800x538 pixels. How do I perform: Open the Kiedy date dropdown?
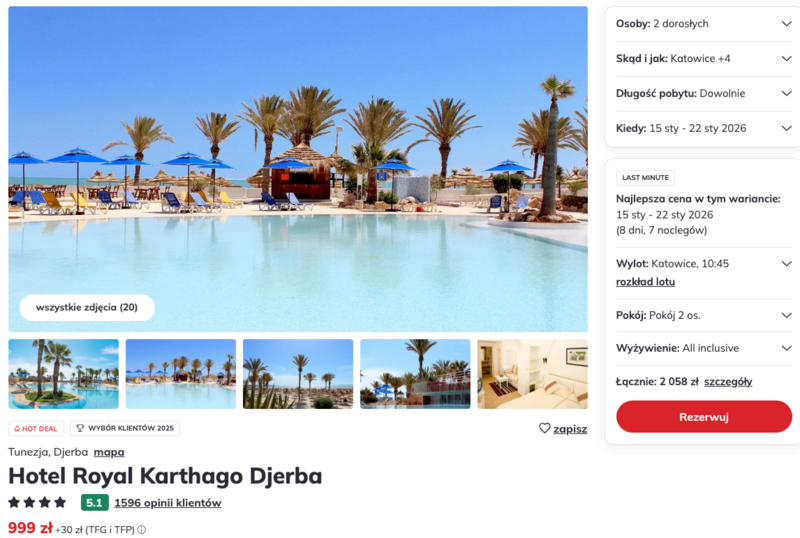[x=704, y=128]
